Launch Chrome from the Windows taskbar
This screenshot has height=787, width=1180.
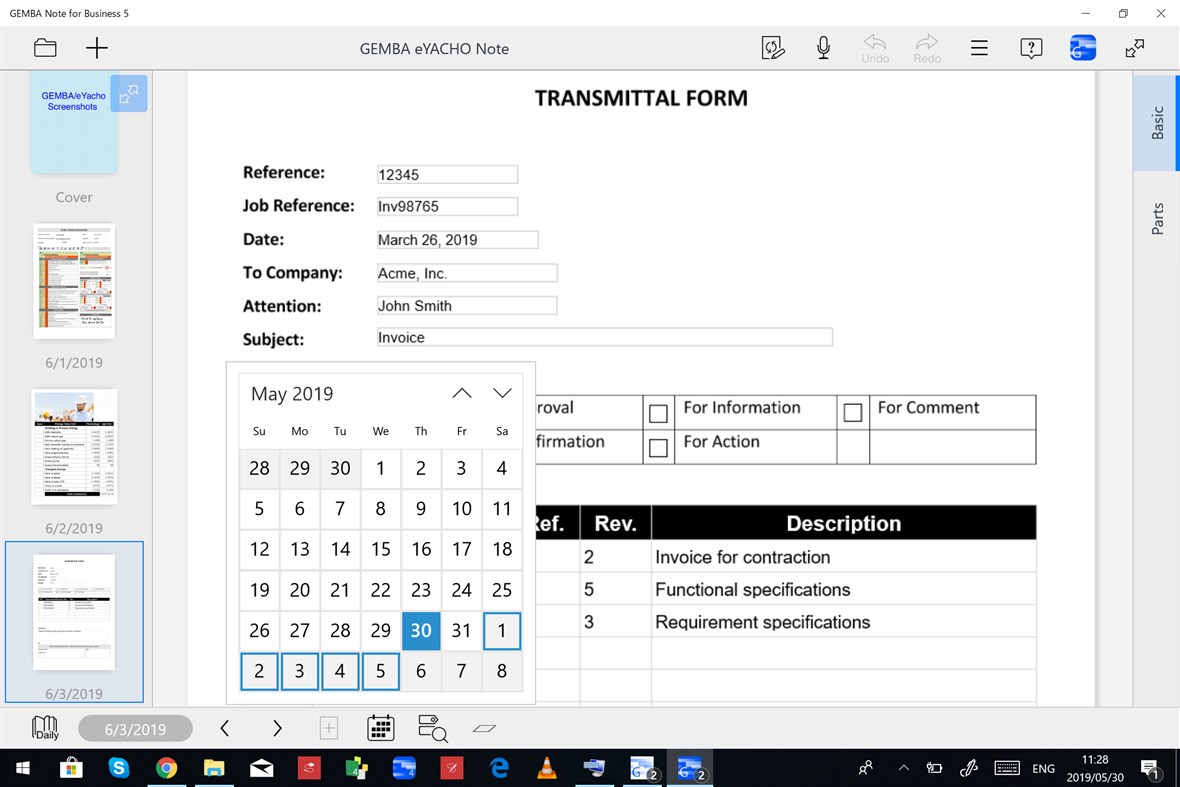pyautogui.click(x=166, y=768)
